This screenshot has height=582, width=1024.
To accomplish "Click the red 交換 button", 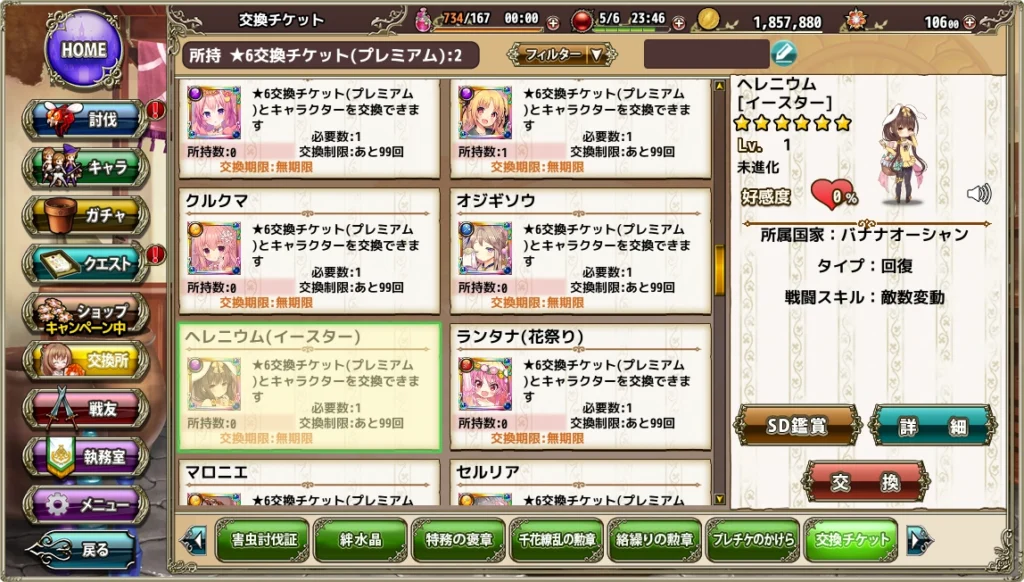I will coord(865,482).
